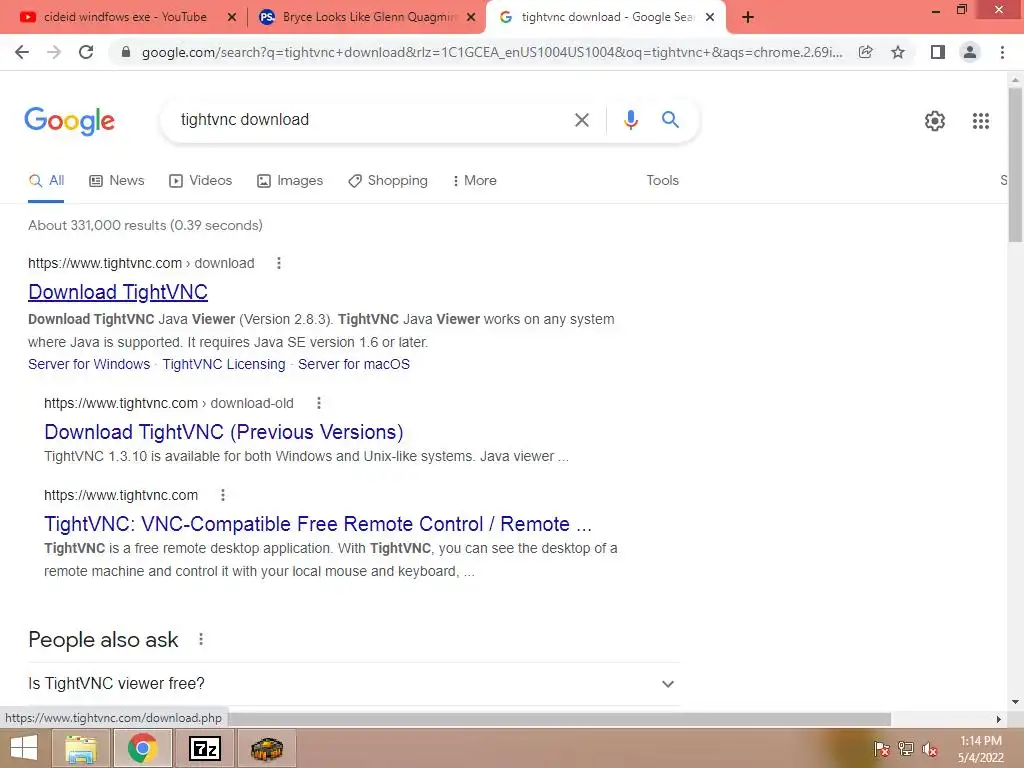Image resolution: width=1024 pixels, height=768 pixels.
Task: Click the muted volume tray icon
Action: coord(930,749)
